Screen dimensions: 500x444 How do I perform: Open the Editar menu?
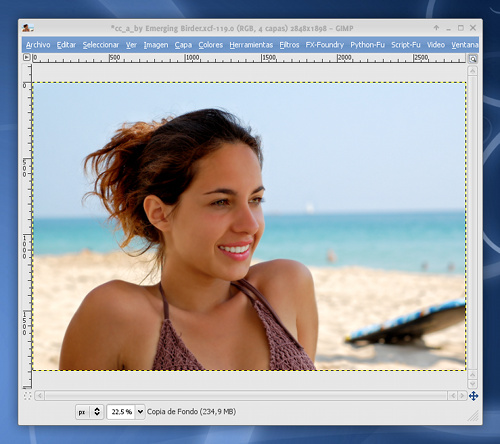(x=66, y=45)
